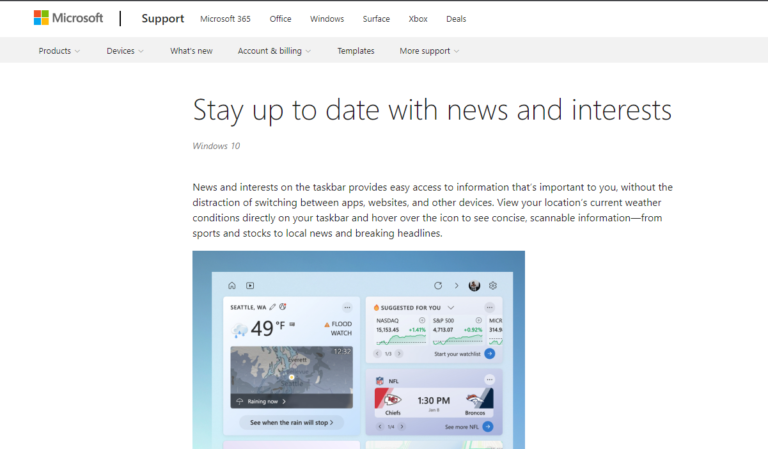Expand the Account & billing dropdown
Viewport: 768px width, 449px height.
tap(274, 51)
